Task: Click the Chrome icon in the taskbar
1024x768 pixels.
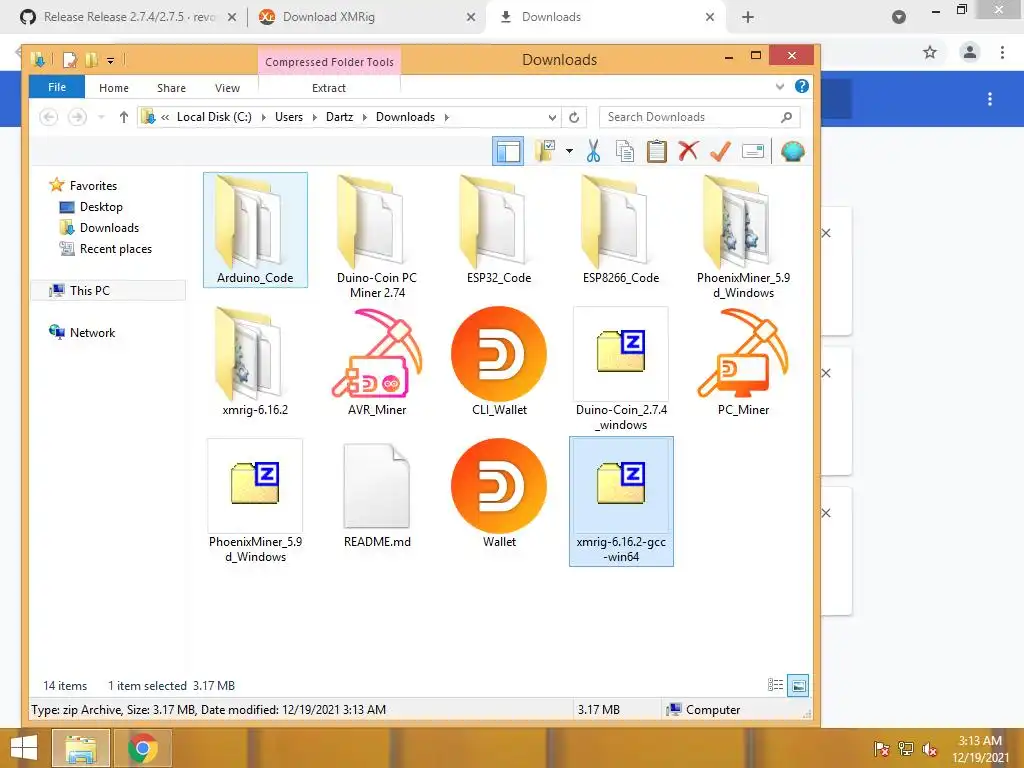Action: coord(143,748)
